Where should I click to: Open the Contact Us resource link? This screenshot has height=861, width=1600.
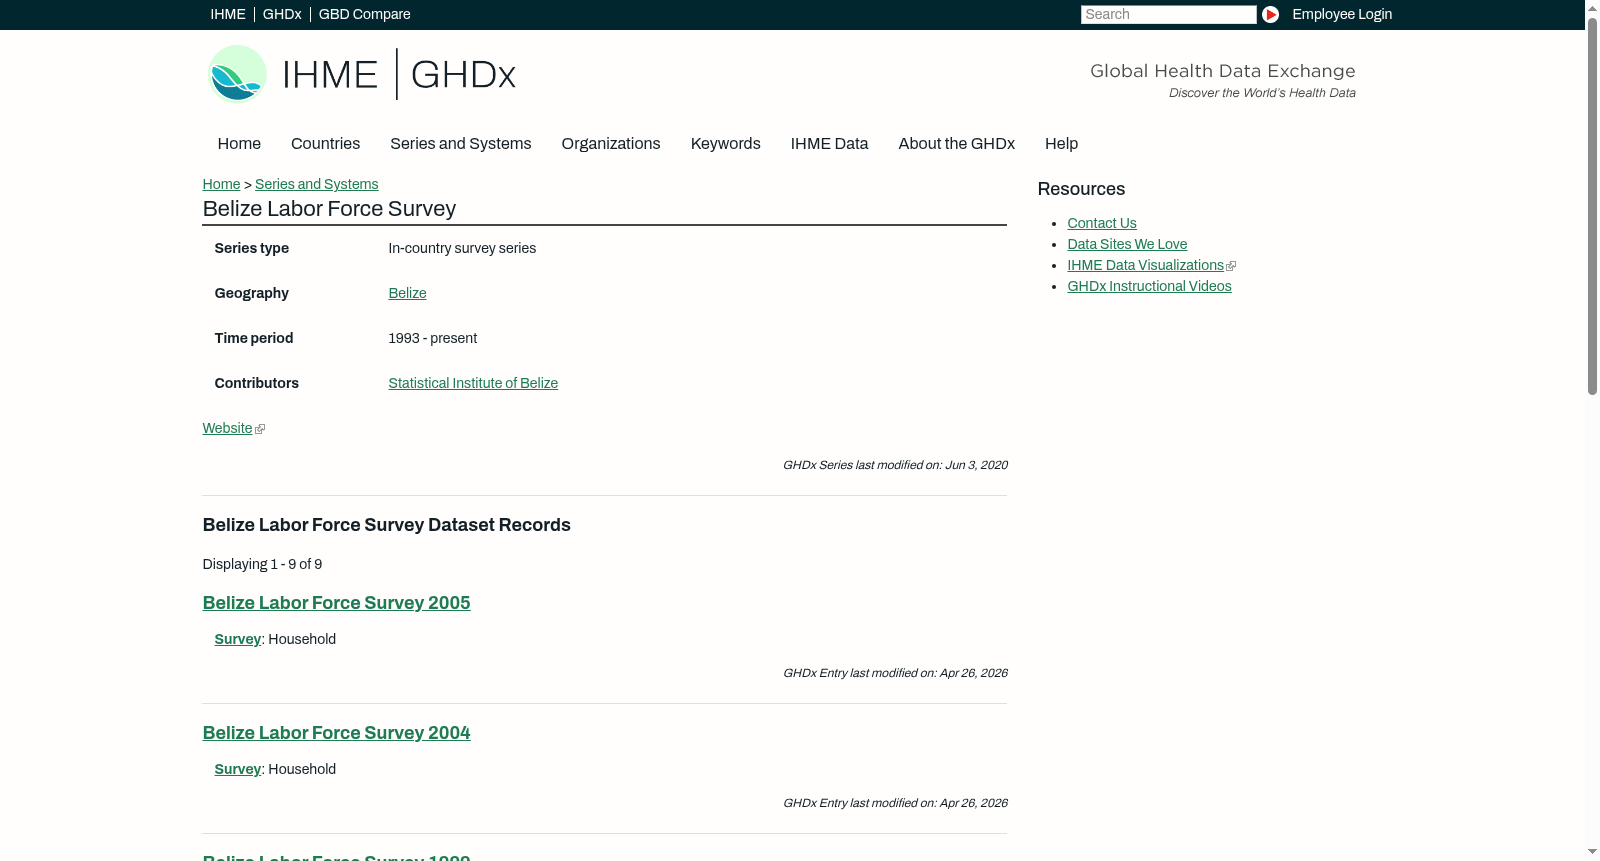click(1102, 223)
